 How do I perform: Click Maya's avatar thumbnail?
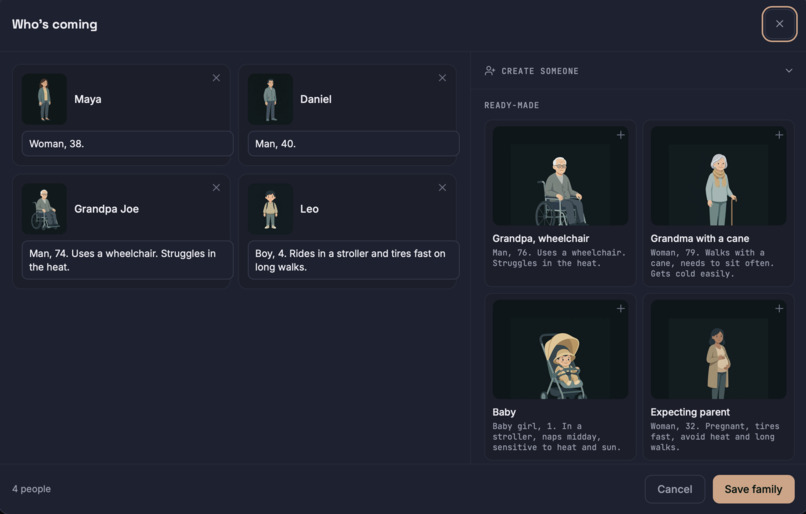click(44, 99)
